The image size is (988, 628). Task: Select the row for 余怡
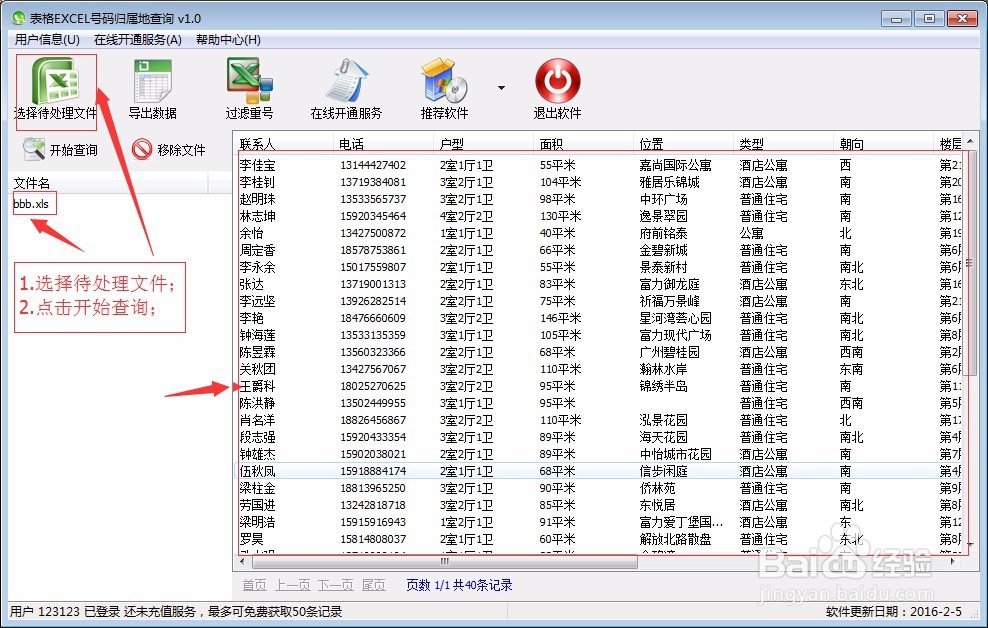pos(598,233)
